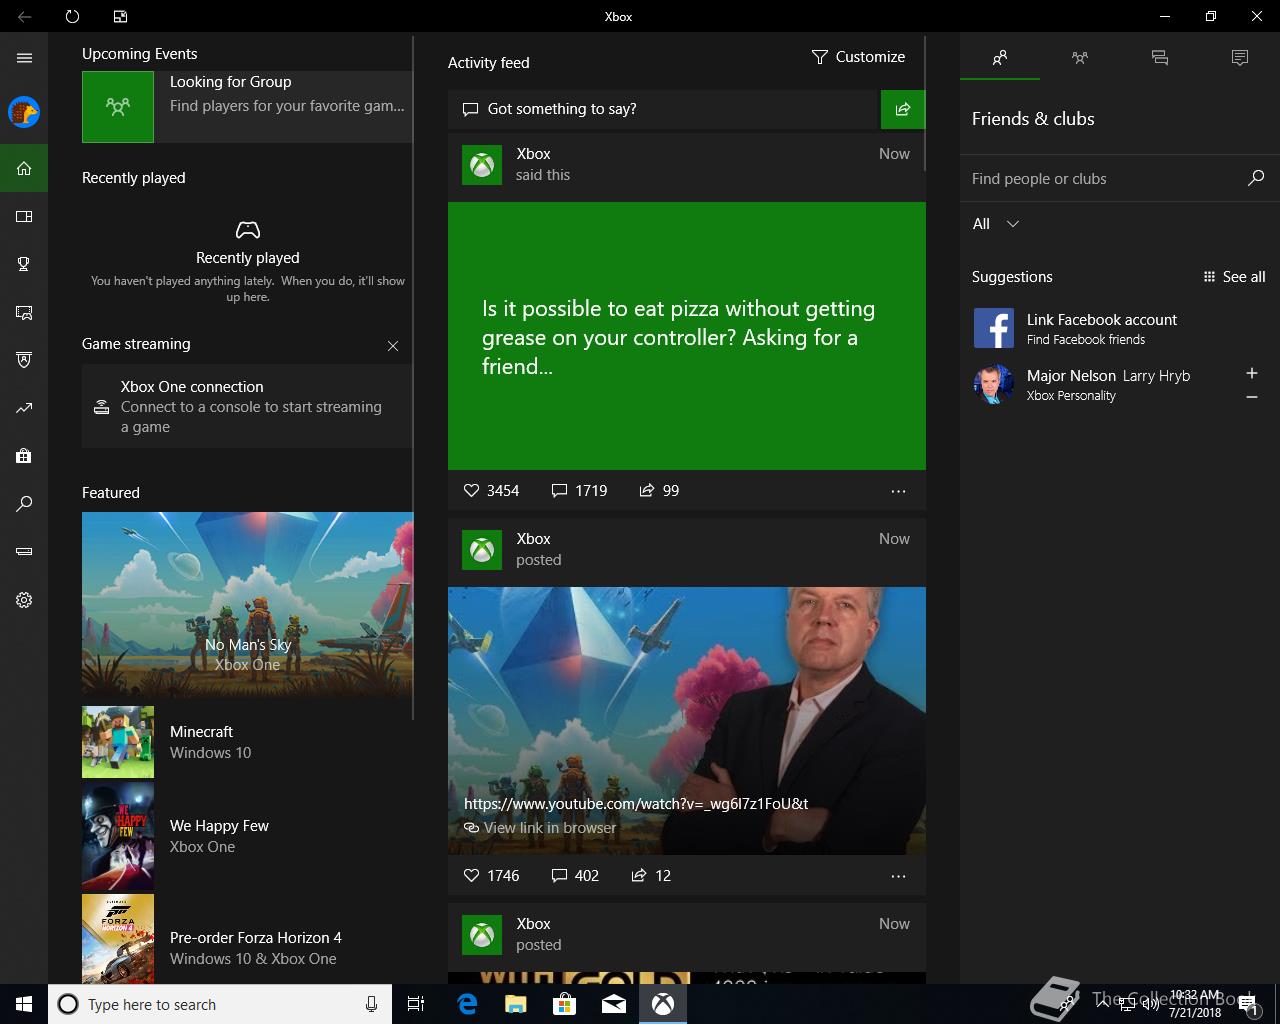Like the video post with 1746 likes

click(491, 875)
